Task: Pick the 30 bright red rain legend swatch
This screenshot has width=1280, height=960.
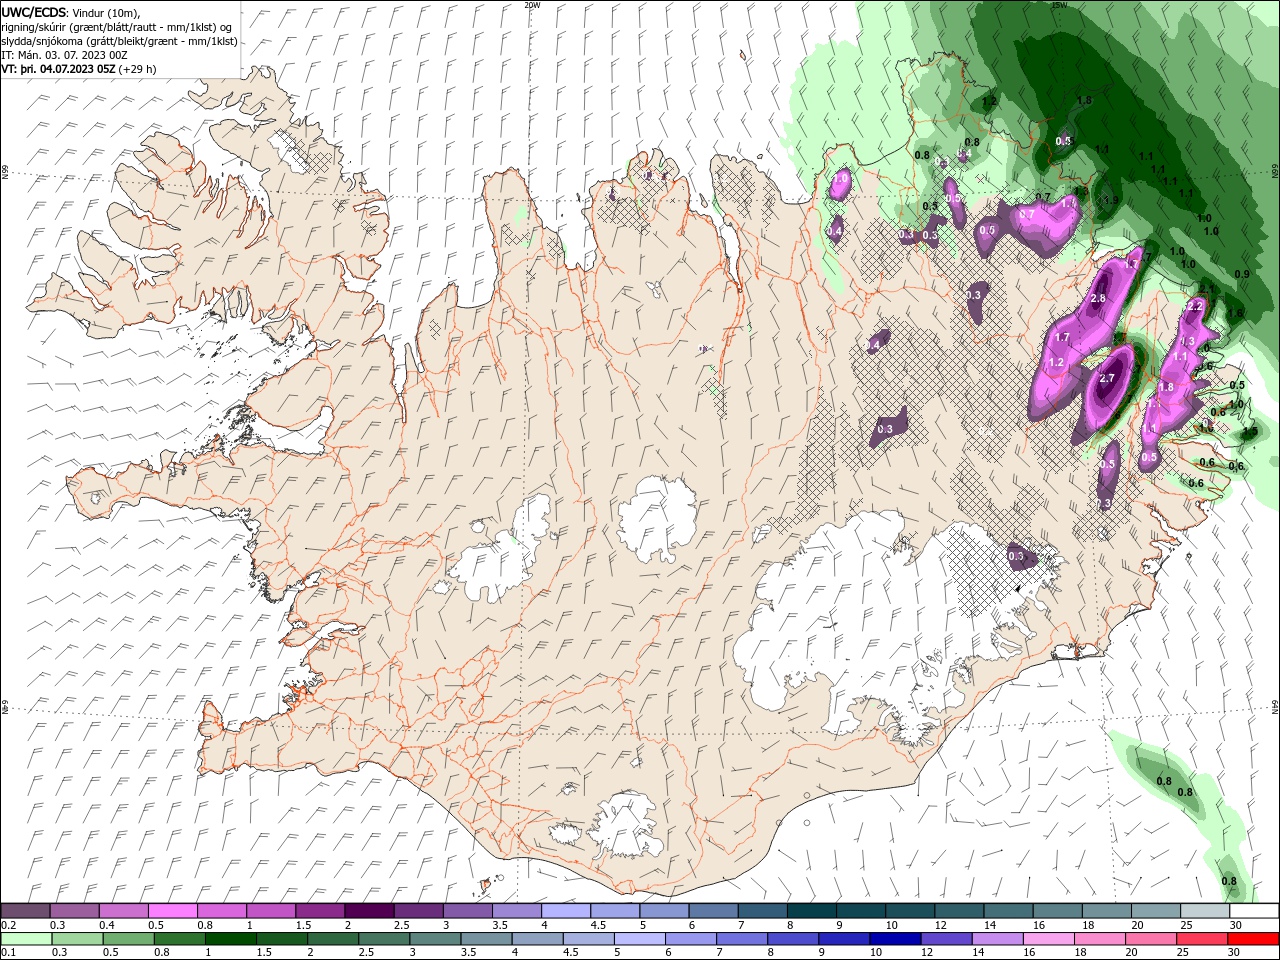Action: [x=1252, y=939]
